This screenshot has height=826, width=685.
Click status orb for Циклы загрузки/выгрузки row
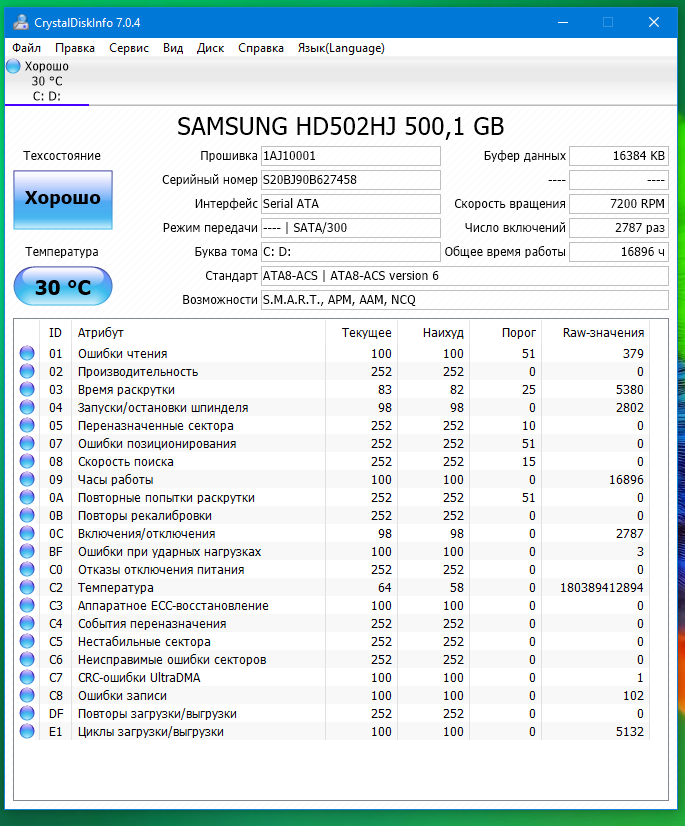tap(27, 731)
